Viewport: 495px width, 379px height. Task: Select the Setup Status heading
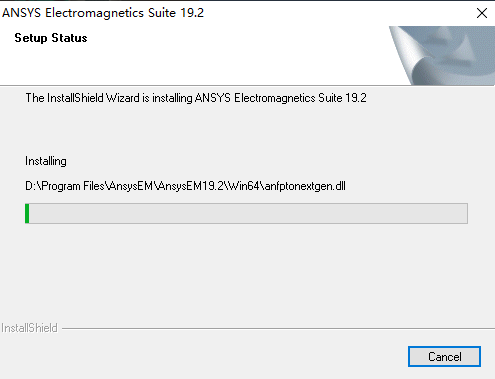[51, 38]
